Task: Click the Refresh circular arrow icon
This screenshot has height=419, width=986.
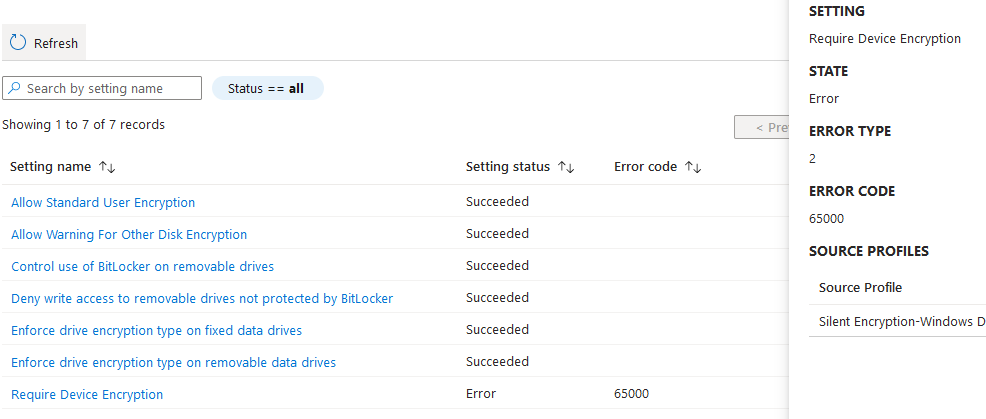Action: (18, 43)
